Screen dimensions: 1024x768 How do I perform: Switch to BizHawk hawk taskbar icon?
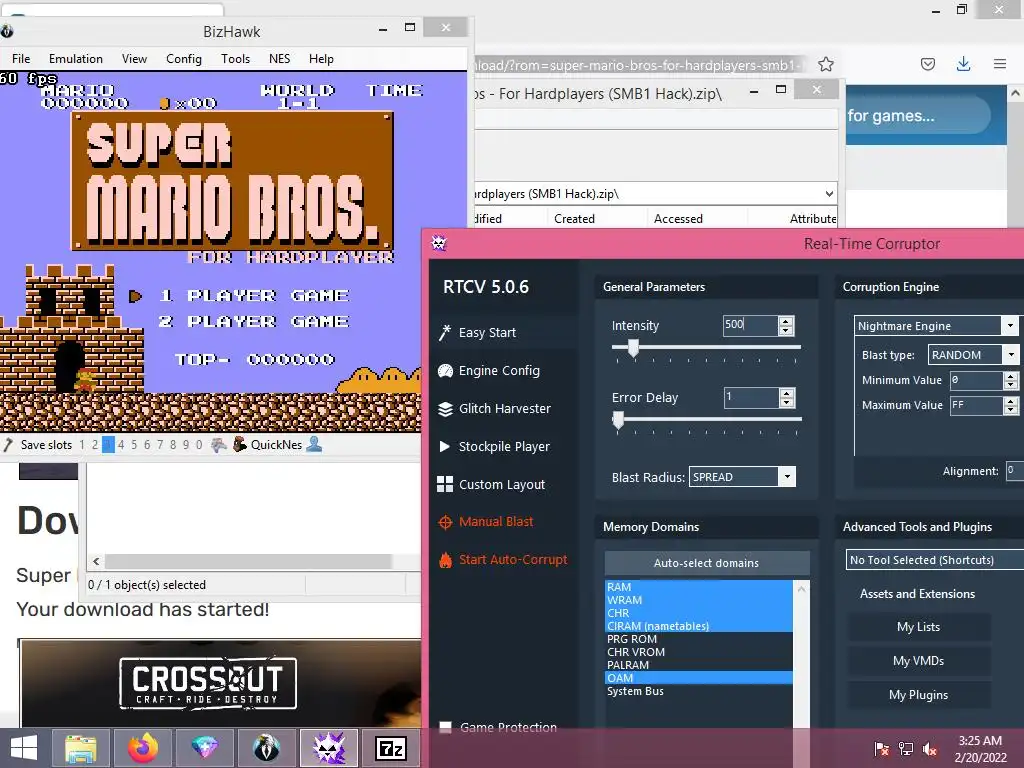coord(266,748)
